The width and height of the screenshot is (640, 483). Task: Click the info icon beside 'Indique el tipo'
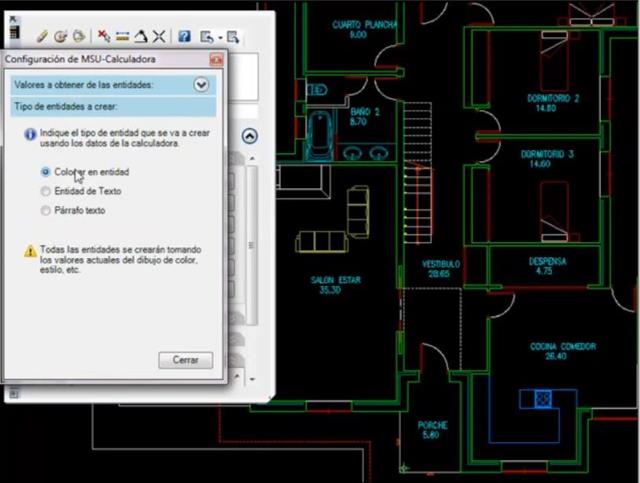[30, 134]
